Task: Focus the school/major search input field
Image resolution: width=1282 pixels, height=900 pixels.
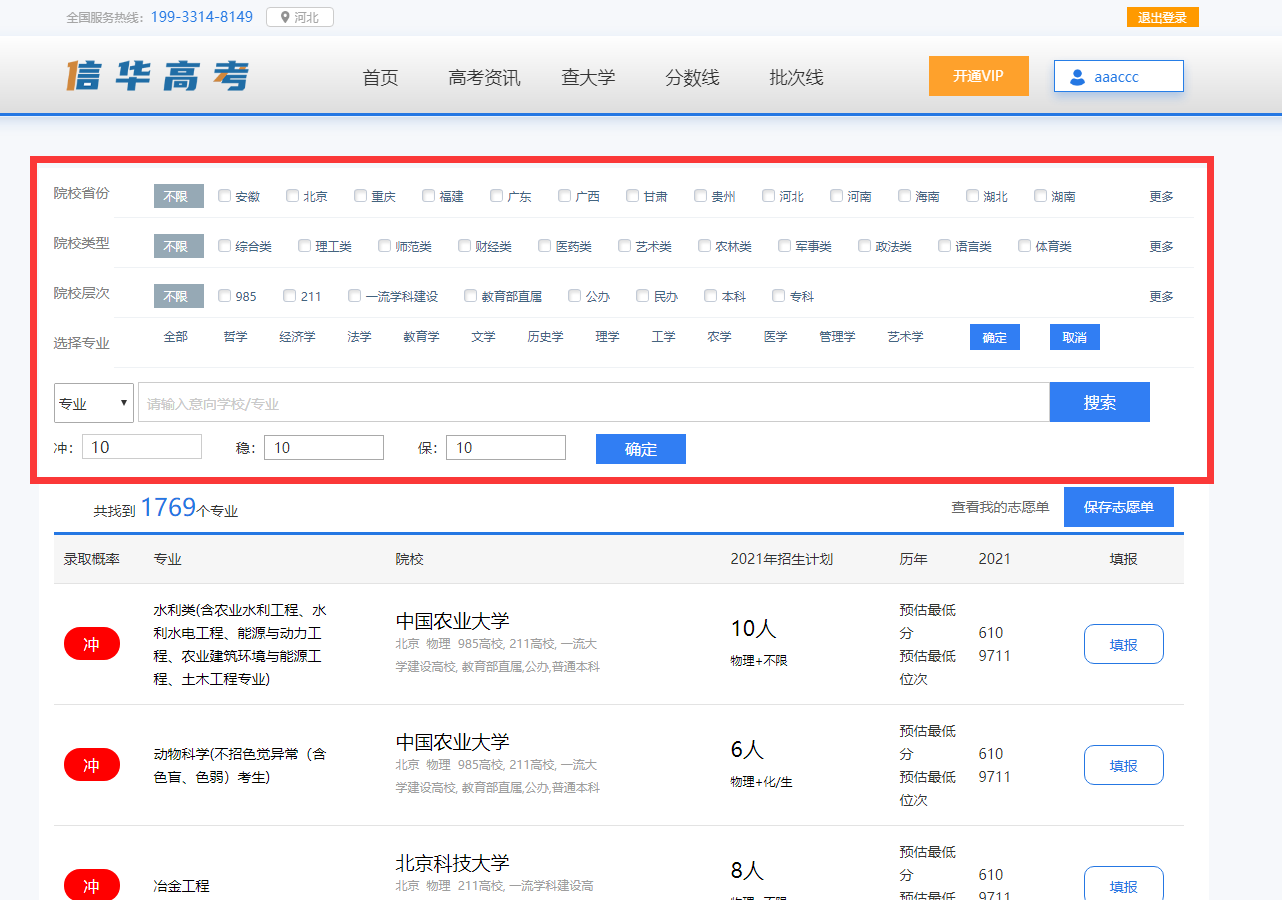Action: 594,403
